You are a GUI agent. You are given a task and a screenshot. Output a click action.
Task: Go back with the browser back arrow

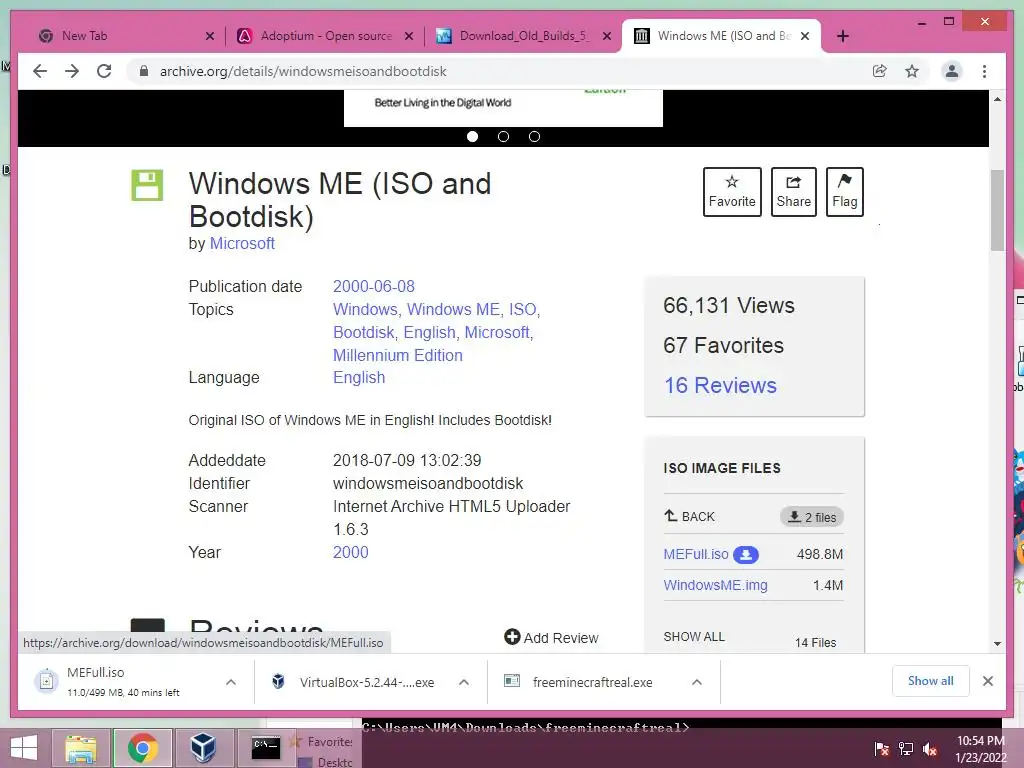(x=40, y=71)
